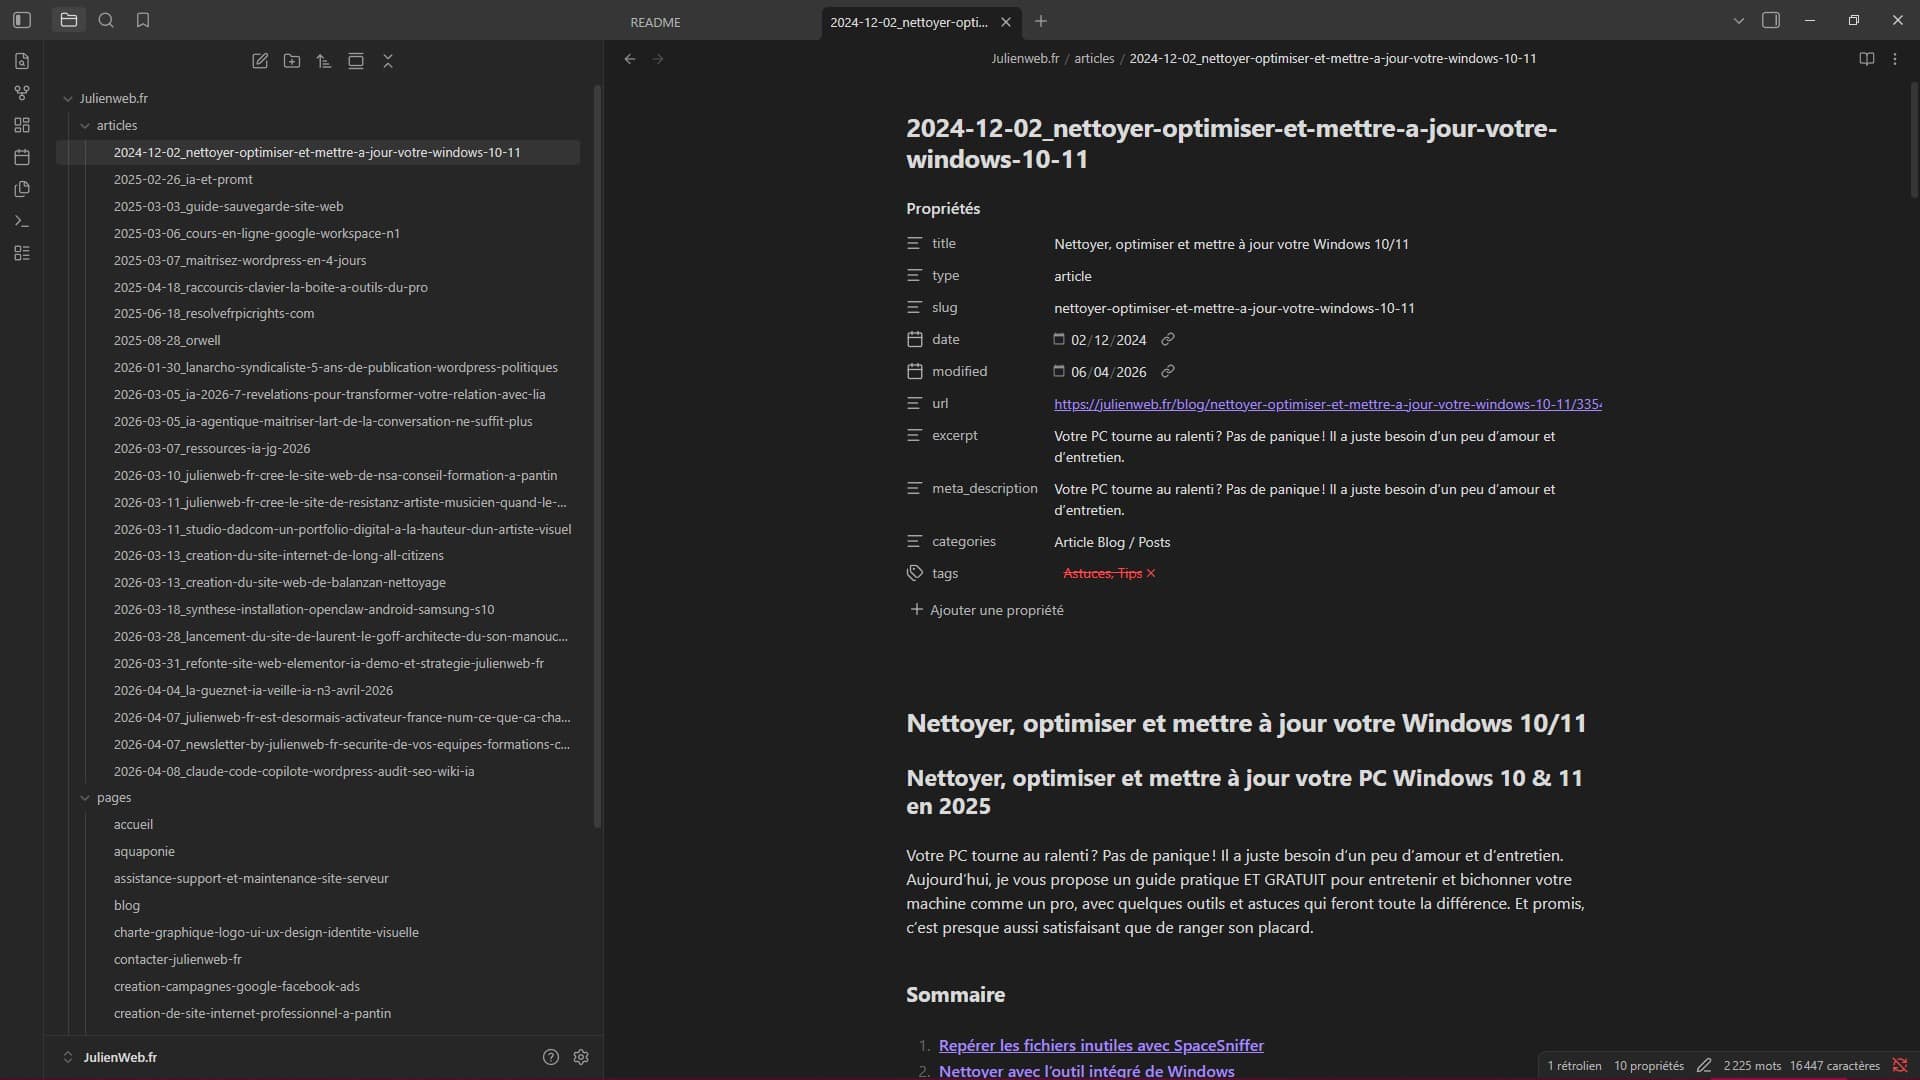The width and height of the screenshot is (1920, 1080).
Task: Collapse the pages folder
Action: 86,798
